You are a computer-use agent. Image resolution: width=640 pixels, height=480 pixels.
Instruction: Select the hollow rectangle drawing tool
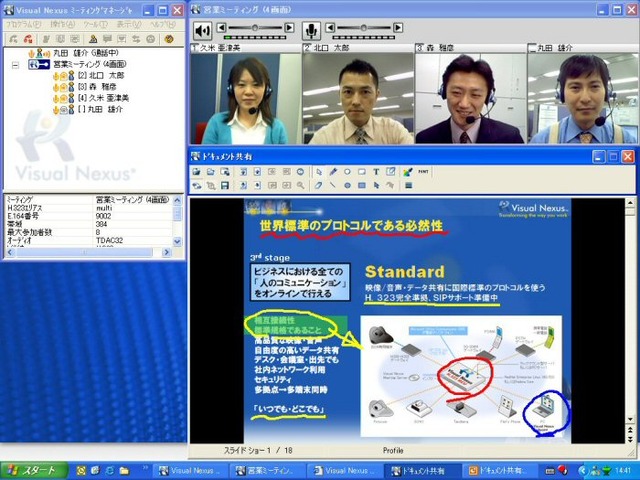(x=362, y=172)
